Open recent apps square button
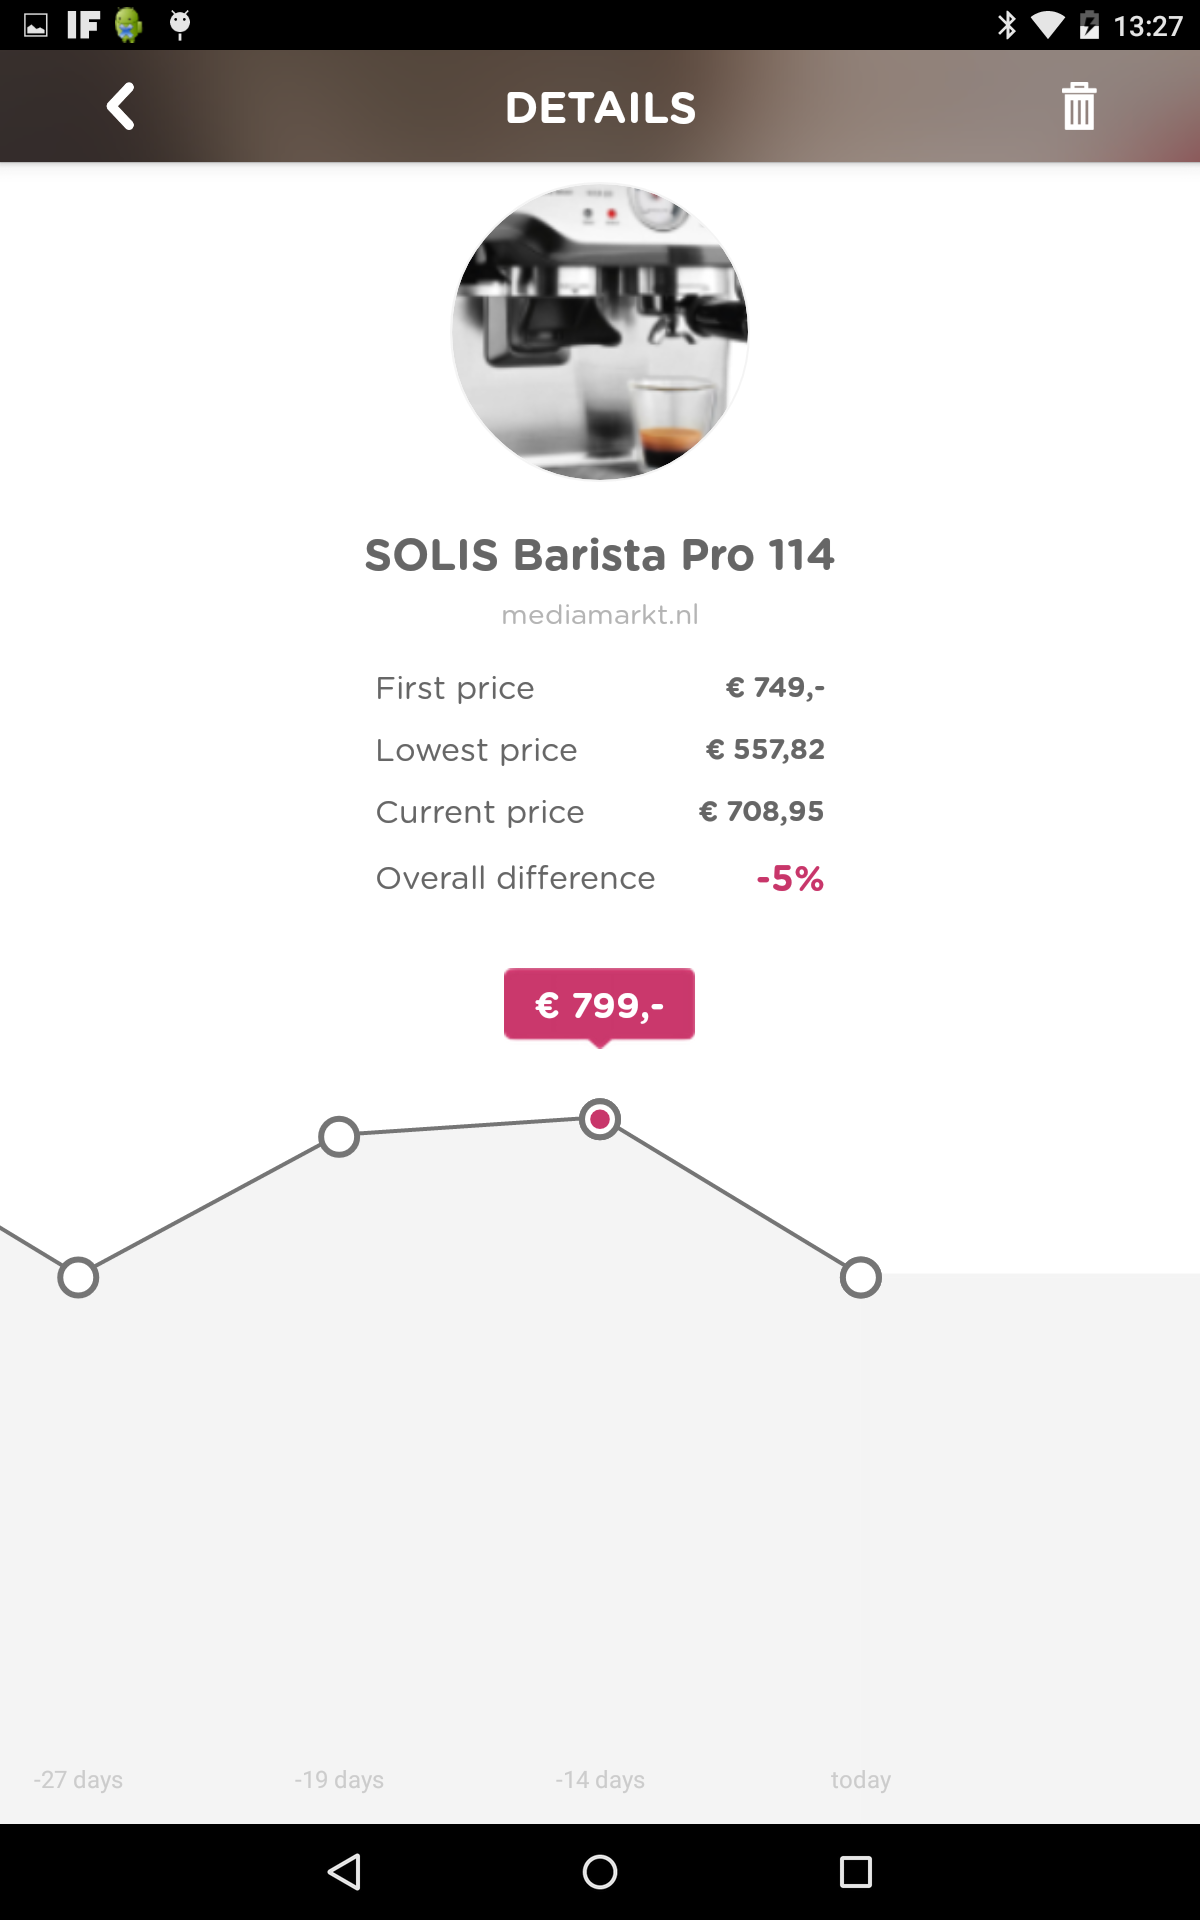This screenshot has width=1200, height=1920. click(855, 1871)
